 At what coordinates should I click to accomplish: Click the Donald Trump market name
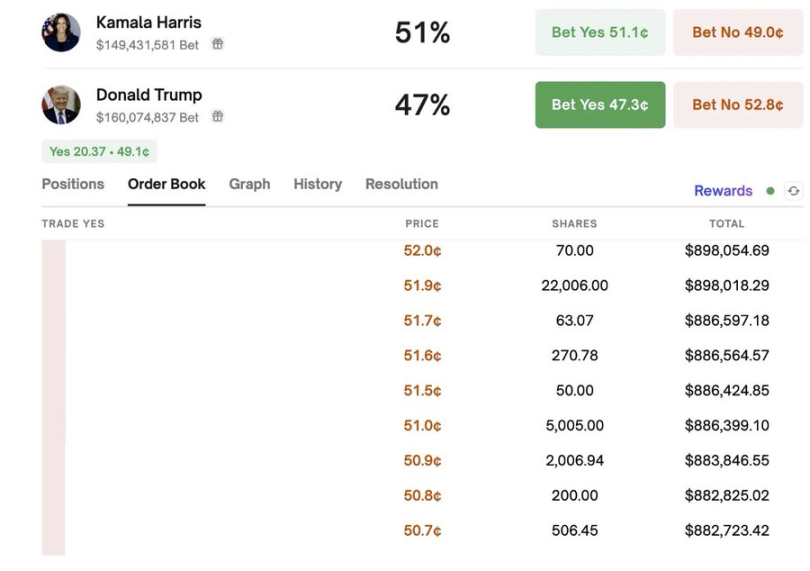pos(149,95)
